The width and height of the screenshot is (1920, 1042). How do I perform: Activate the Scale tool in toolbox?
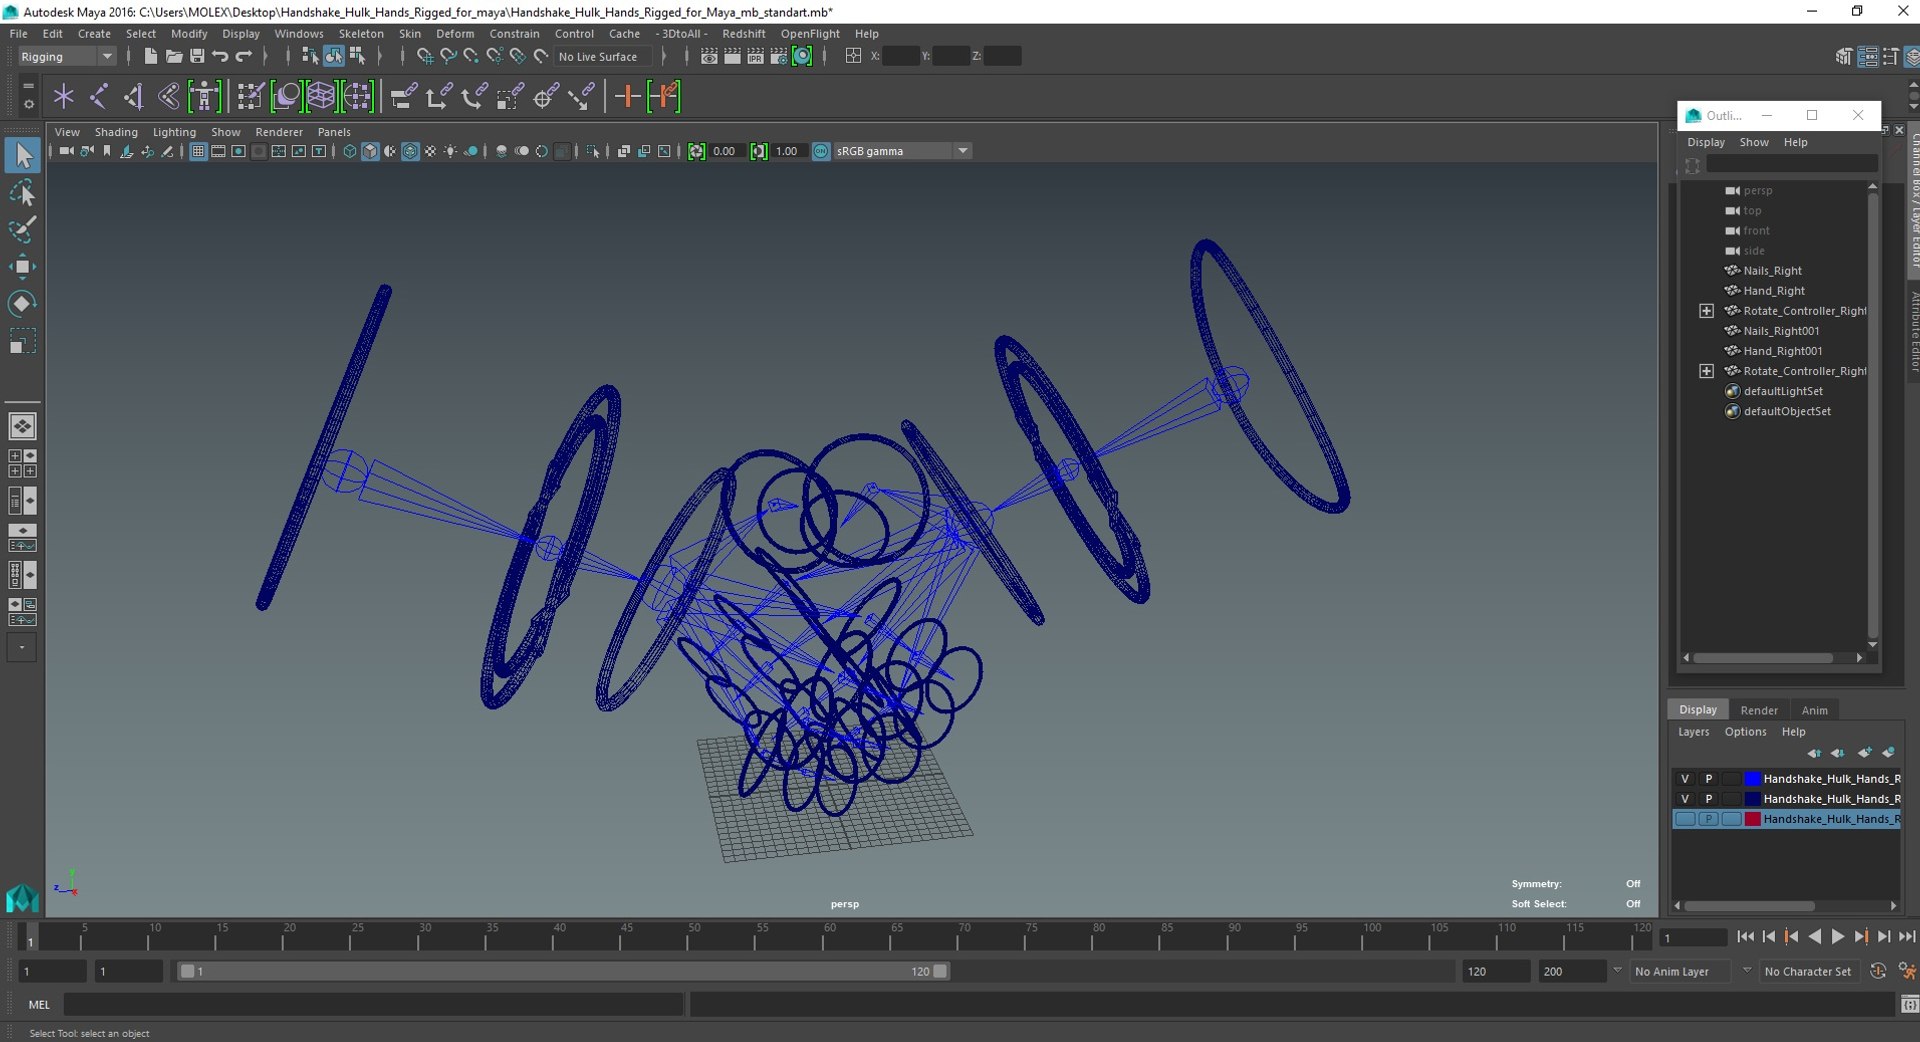pyautogui.click(x=22, y=341)
